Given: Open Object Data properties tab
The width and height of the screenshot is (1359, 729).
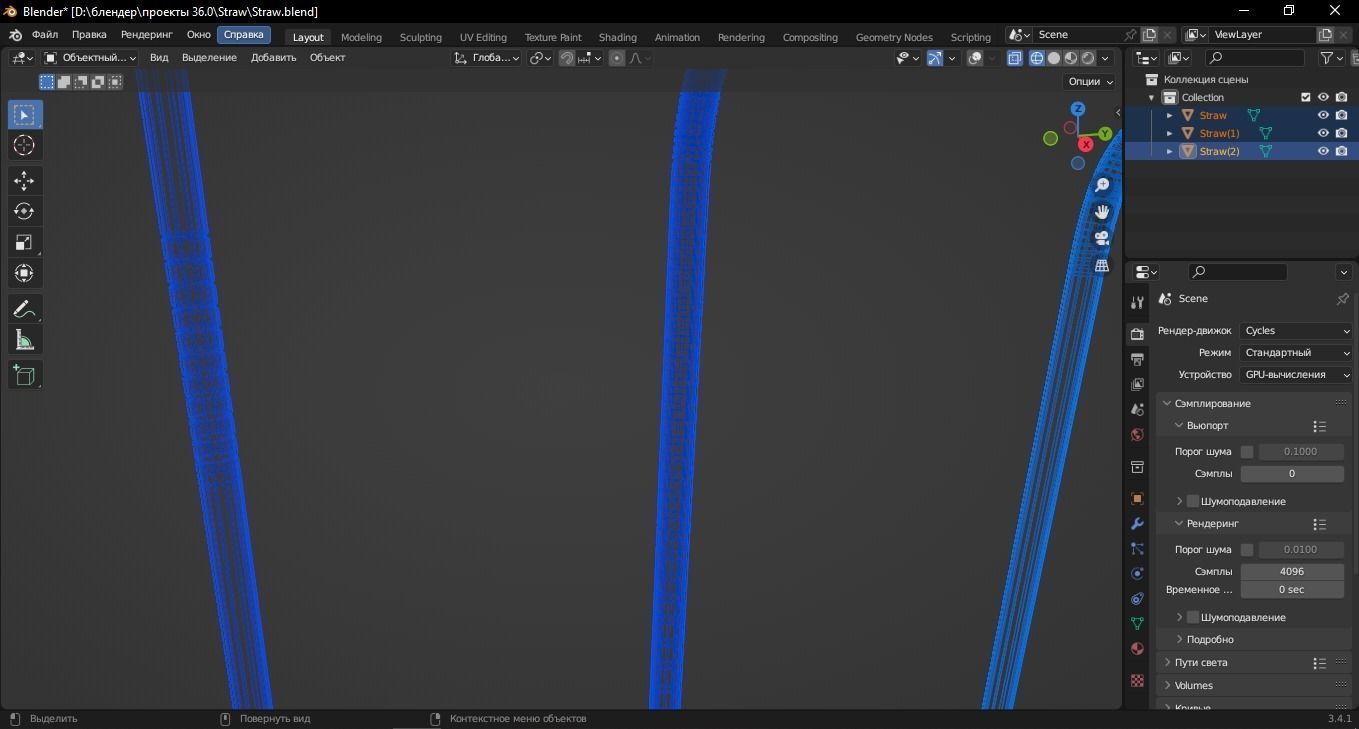Looking at the screenshot, I should click(1137, 623).
